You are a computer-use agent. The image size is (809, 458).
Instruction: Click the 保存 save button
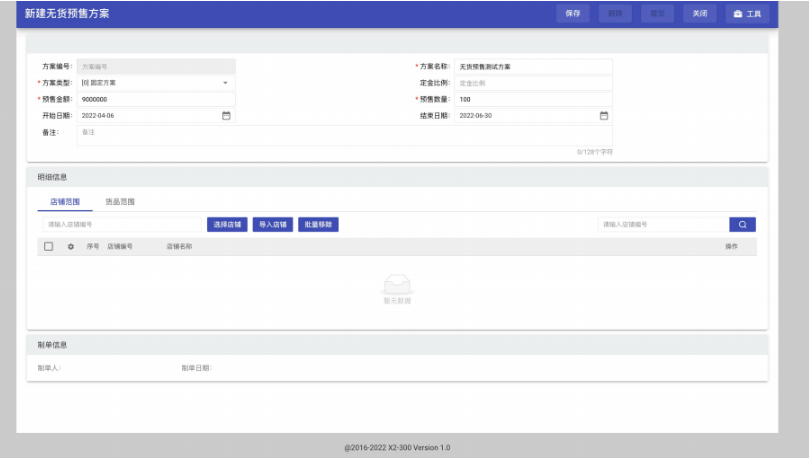(573, 14)
